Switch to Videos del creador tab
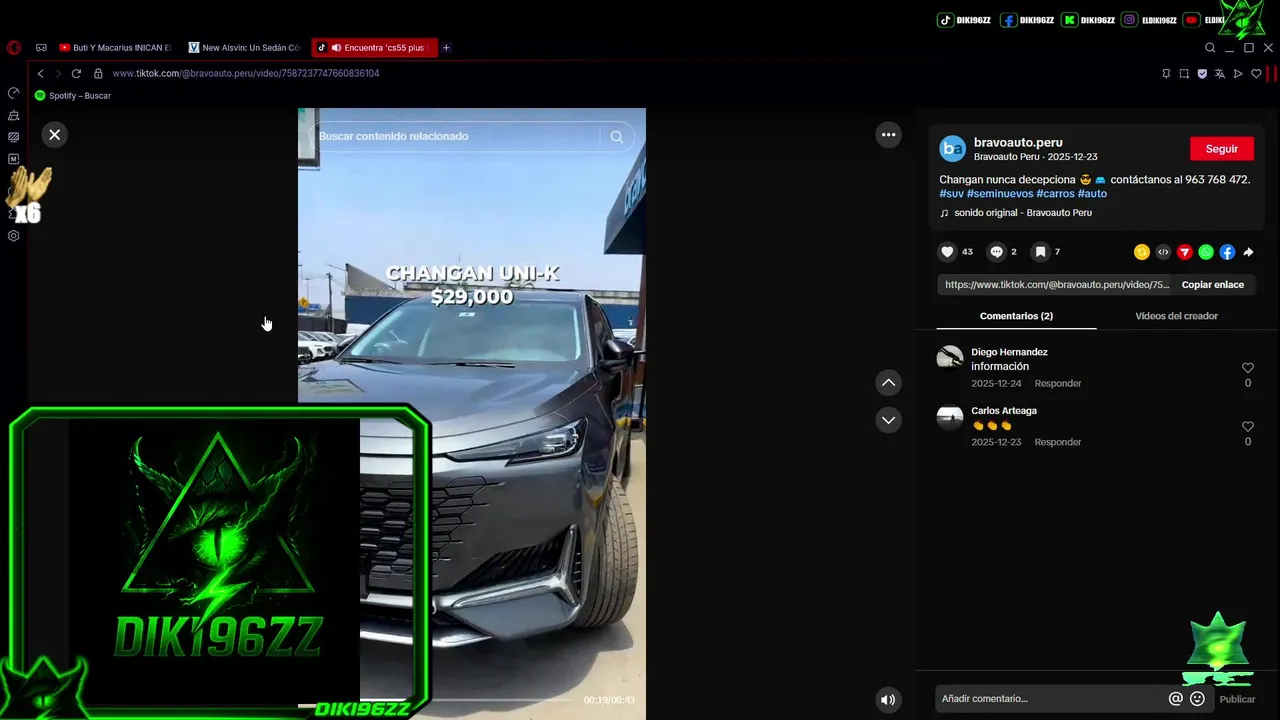This screenshot has width=1280, height=720. (x=1176, y=316)
